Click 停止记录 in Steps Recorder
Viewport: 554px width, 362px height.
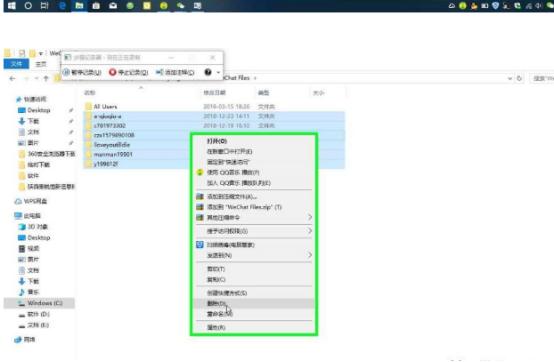click(129, 72)
